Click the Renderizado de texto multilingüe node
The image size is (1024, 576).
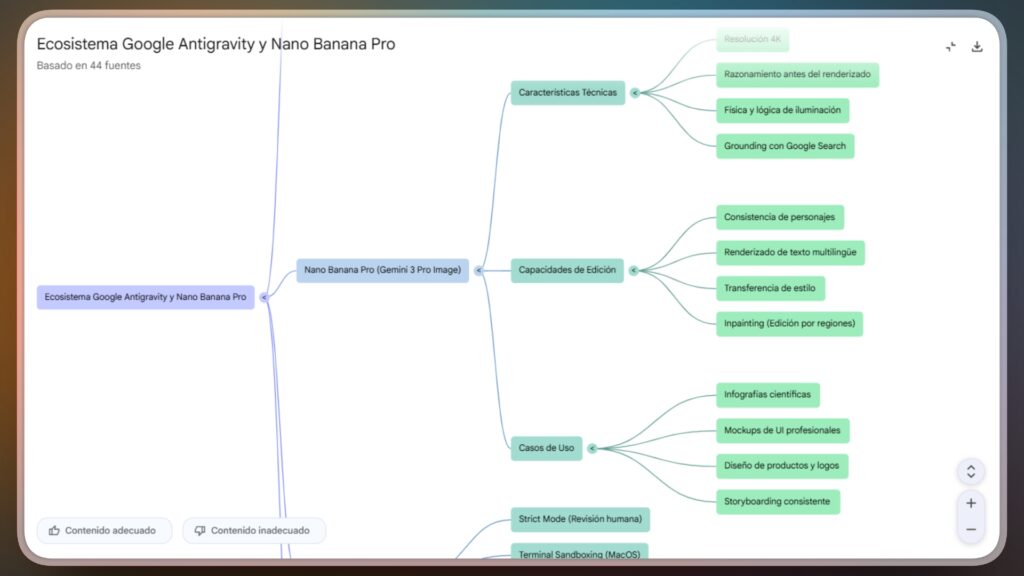point(790,252)
